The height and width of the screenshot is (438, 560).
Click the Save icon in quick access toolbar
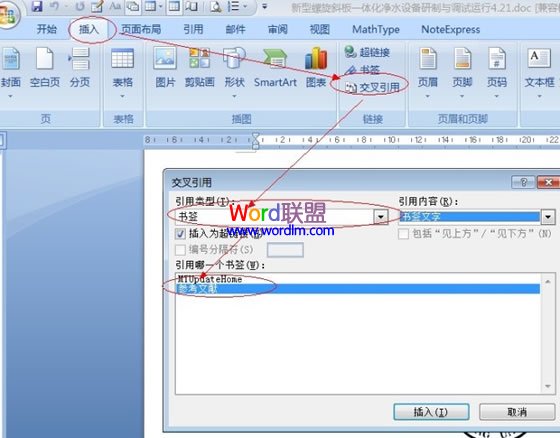(37, 6)
